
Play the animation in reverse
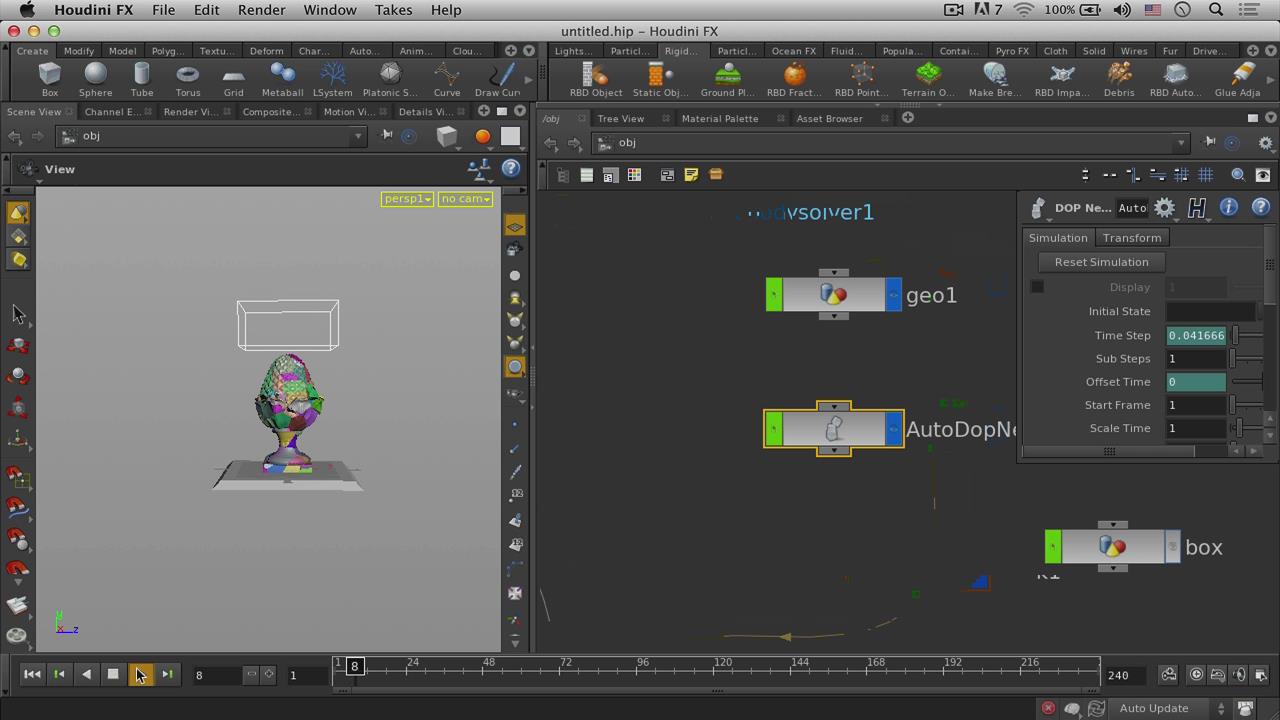[86, 674]
